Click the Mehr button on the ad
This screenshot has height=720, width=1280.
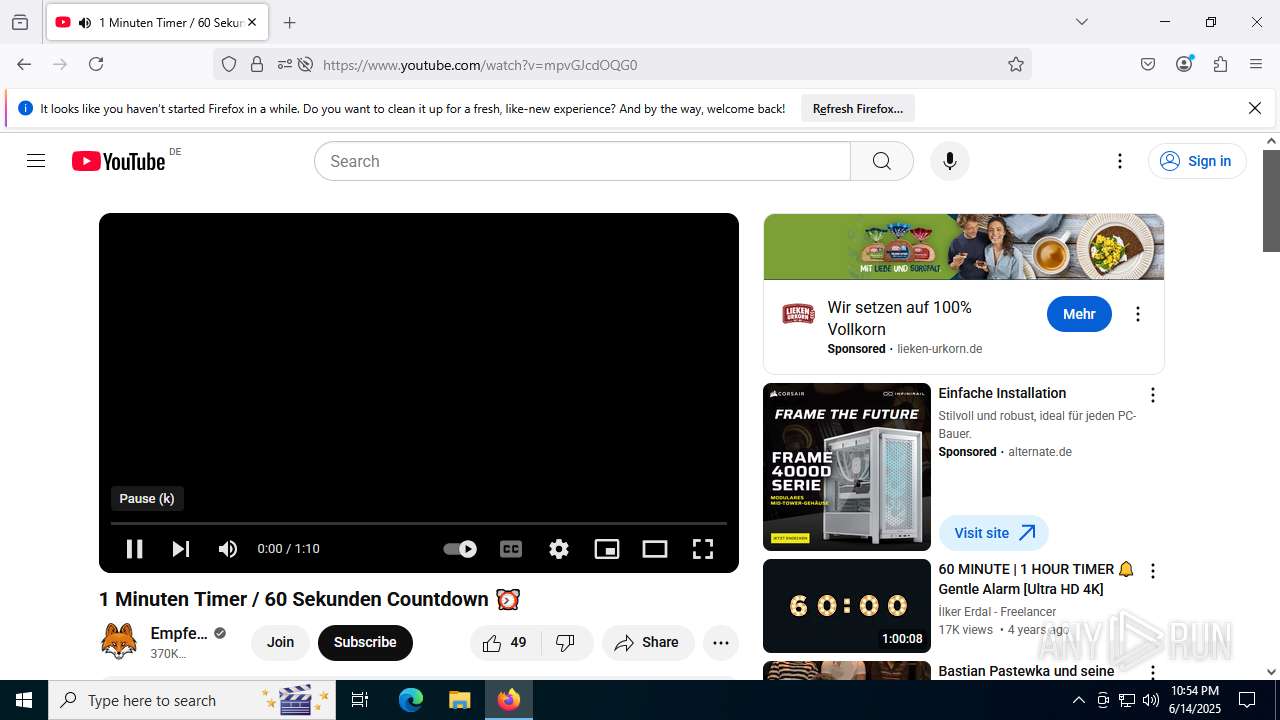coord(1079,314)
